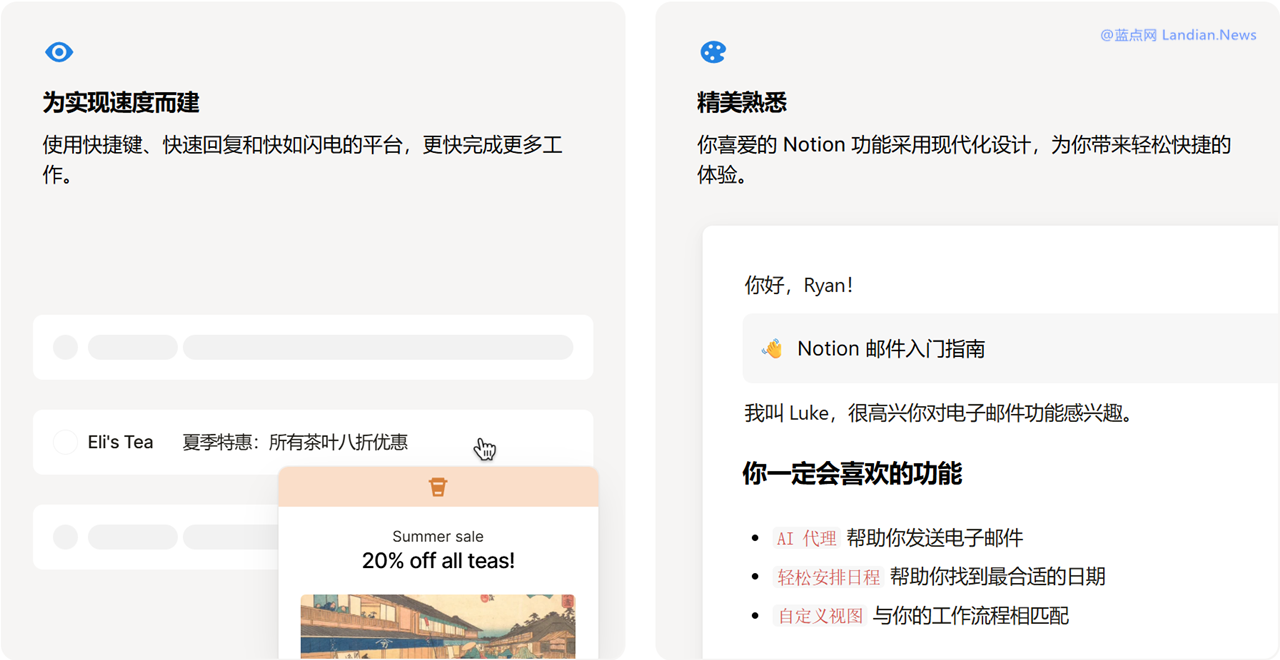Screen dimensions: 1280x660
Task: Click the 轻松安排日程 tag
Action: coord(829,577)
